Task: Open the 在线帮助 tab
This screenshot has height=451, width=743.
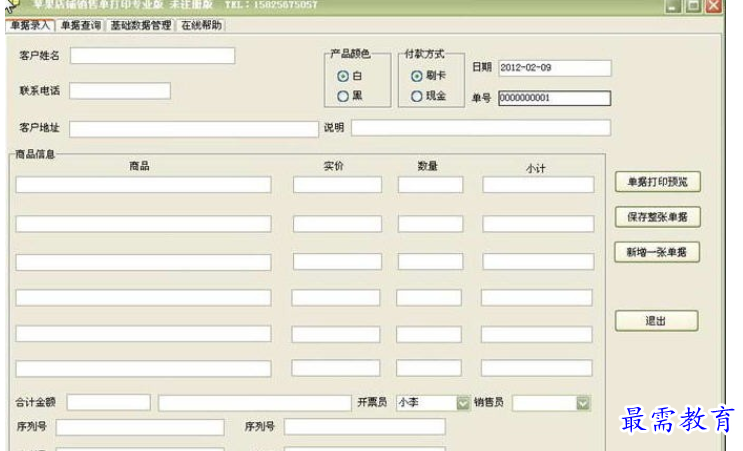Action: pyautogui.click(x=201, y=25)
